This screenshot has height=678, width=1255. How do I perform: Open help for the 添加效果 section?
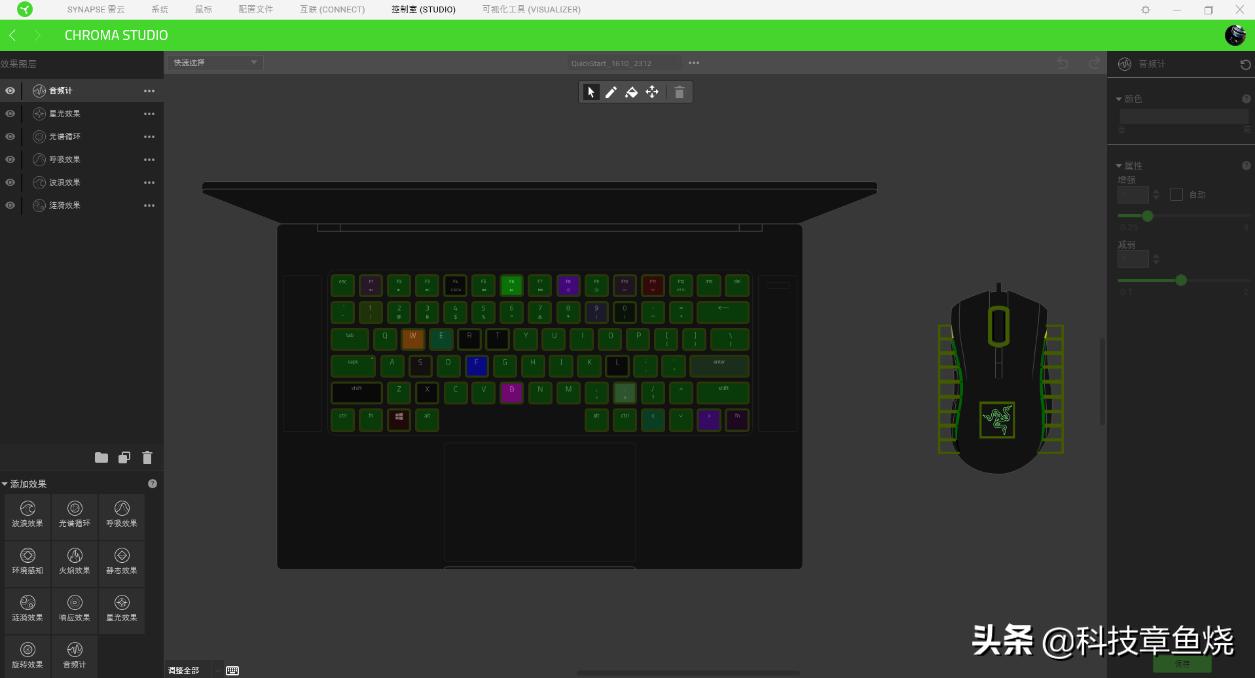(x=153, y=483)
